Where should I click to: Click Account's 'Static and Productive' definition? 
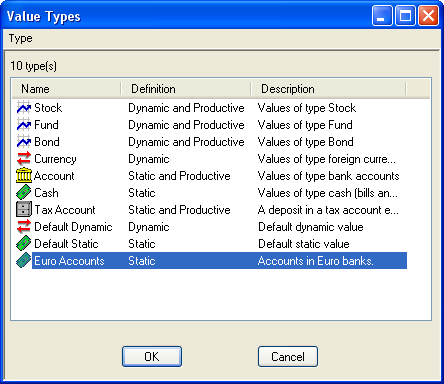click(179, 176)
